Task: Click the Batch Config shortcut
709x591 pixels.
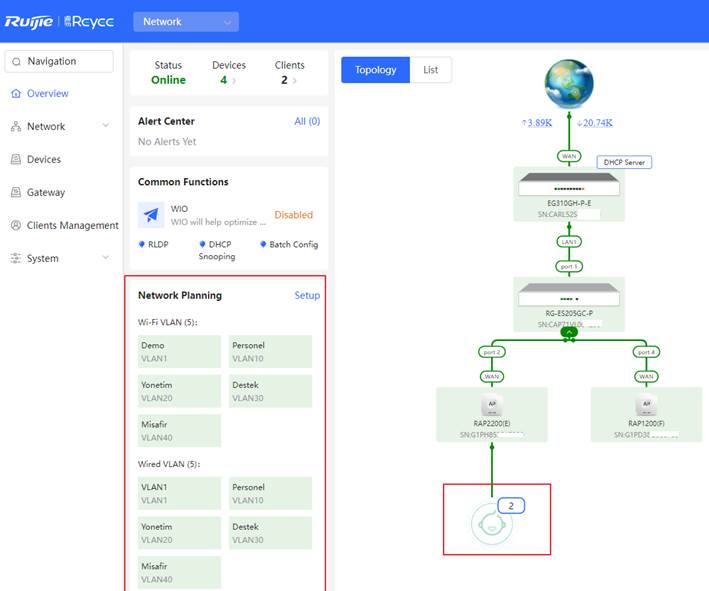Action: (x=293, y=245)
